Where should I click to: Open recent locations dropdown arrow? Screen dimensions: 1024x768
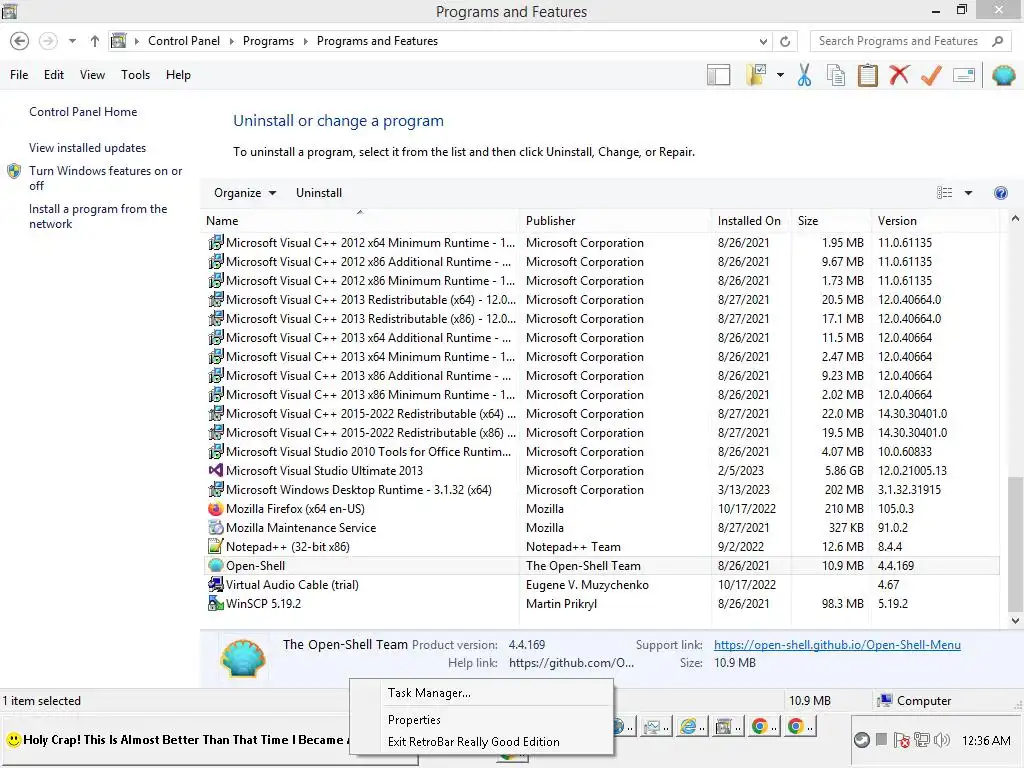pyautogui.click(x=72, y=41)
